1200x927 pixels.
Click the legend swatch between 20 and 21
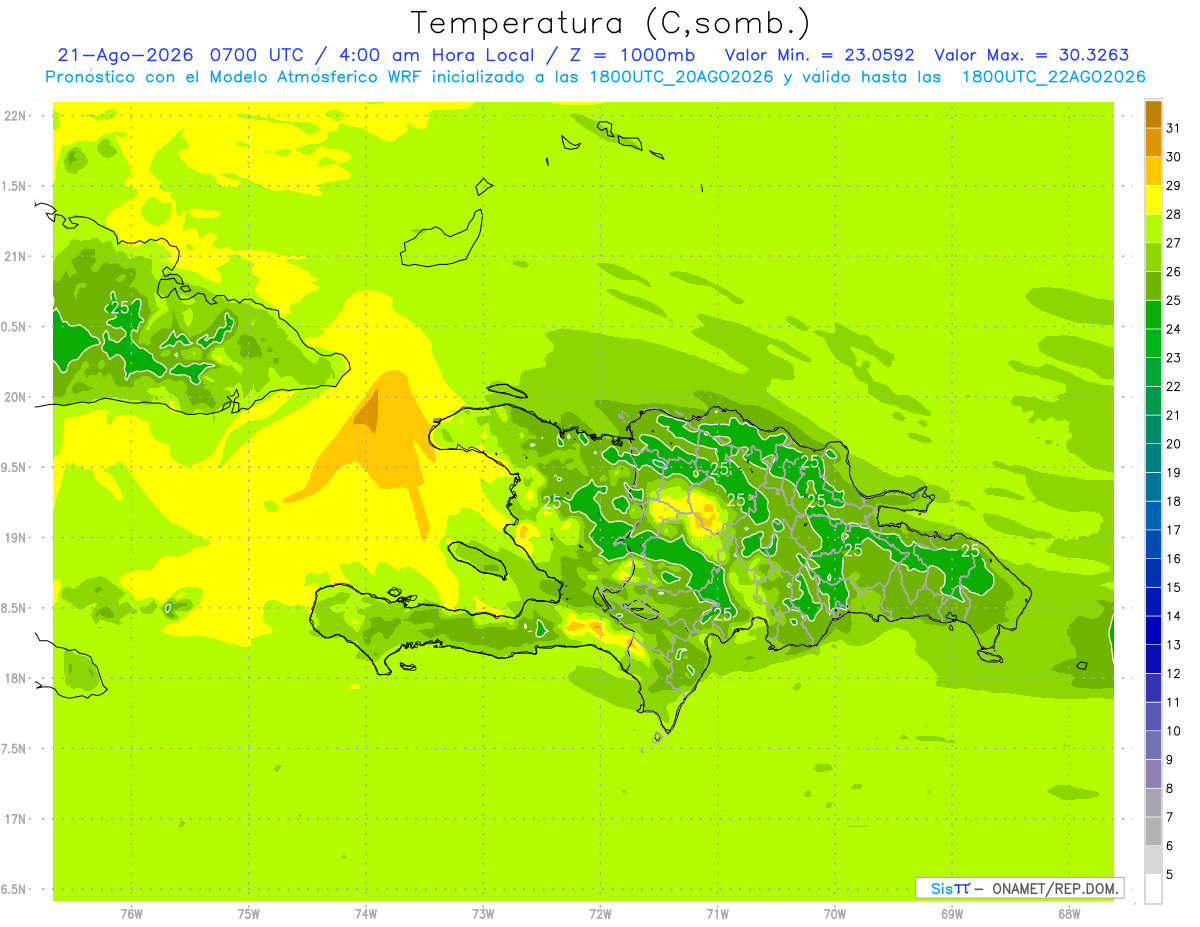1153,429
